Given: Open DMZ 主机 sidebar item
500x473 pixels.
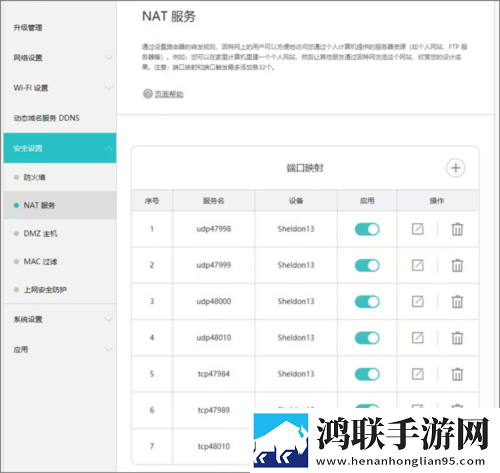Looking at the screenshot, I should 40,233.
